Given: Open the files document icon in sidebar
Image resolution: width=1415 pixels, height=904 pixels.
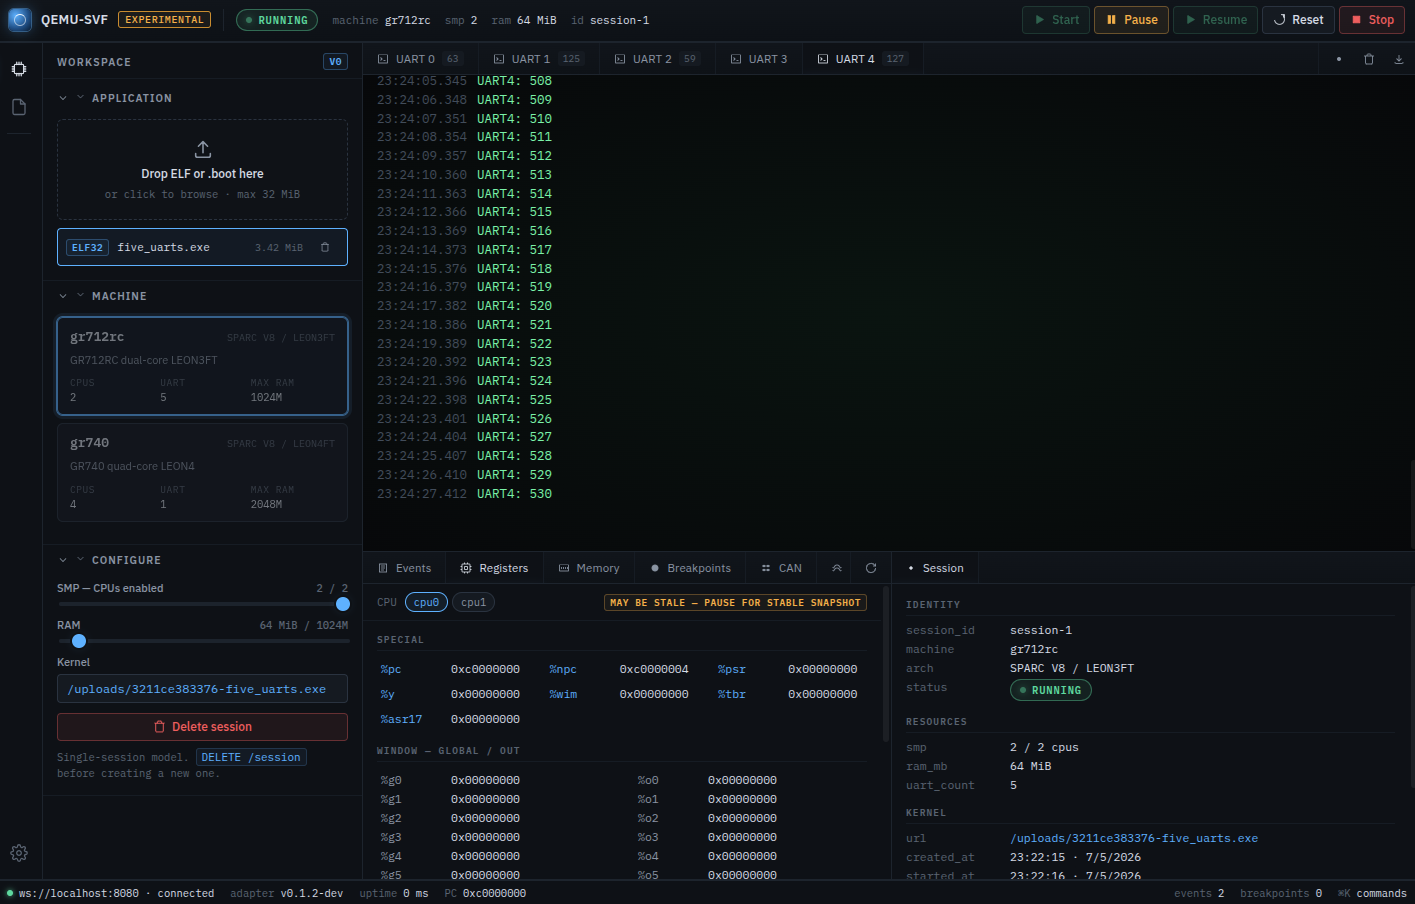Looking at the screenshot, I should pyautogui.click(x=19, y=107).
